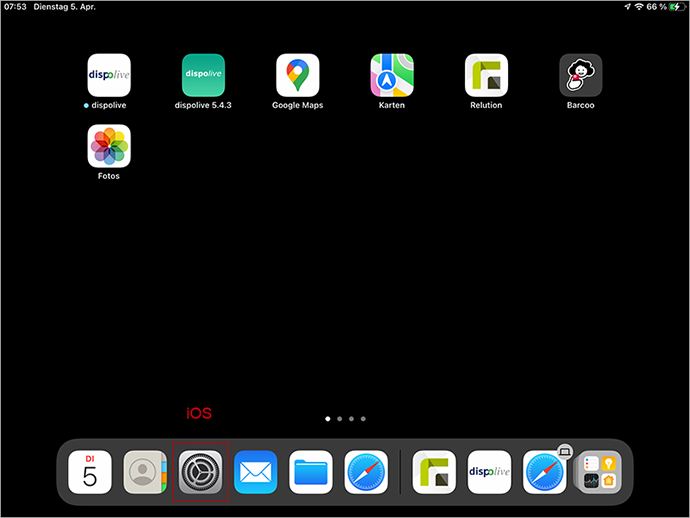Open Google Maps app
Viewport: 690px width, 518px height.
click(x=297, y=75)
